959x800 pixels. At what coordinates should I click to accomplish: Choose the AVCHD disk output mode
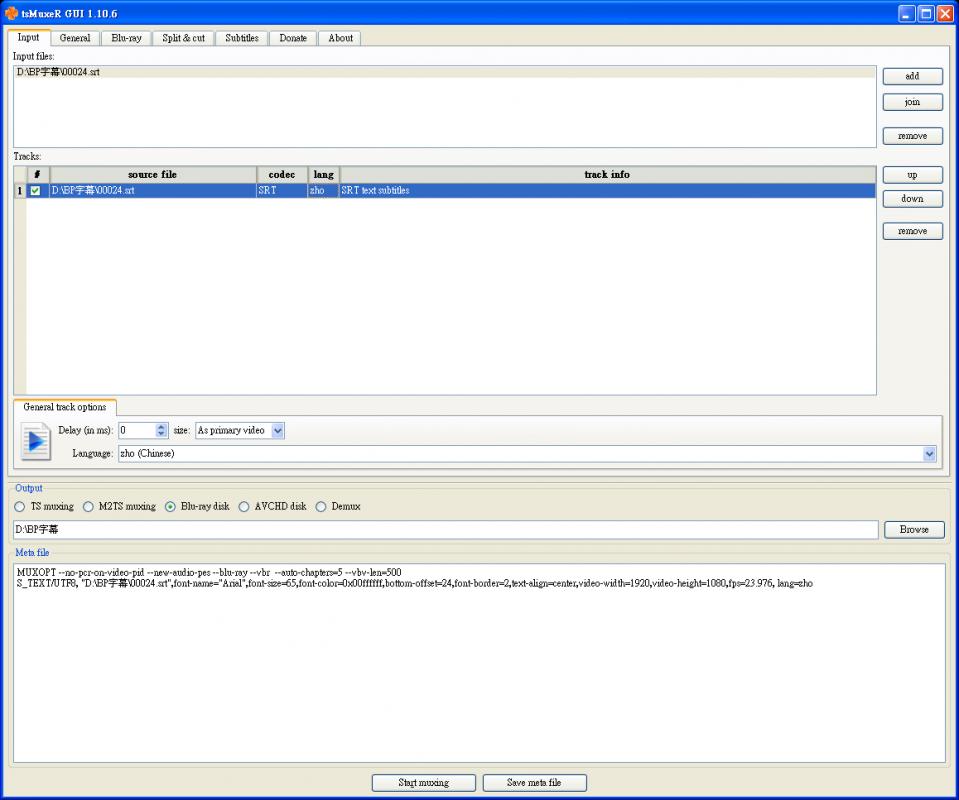tap(243, 506)
